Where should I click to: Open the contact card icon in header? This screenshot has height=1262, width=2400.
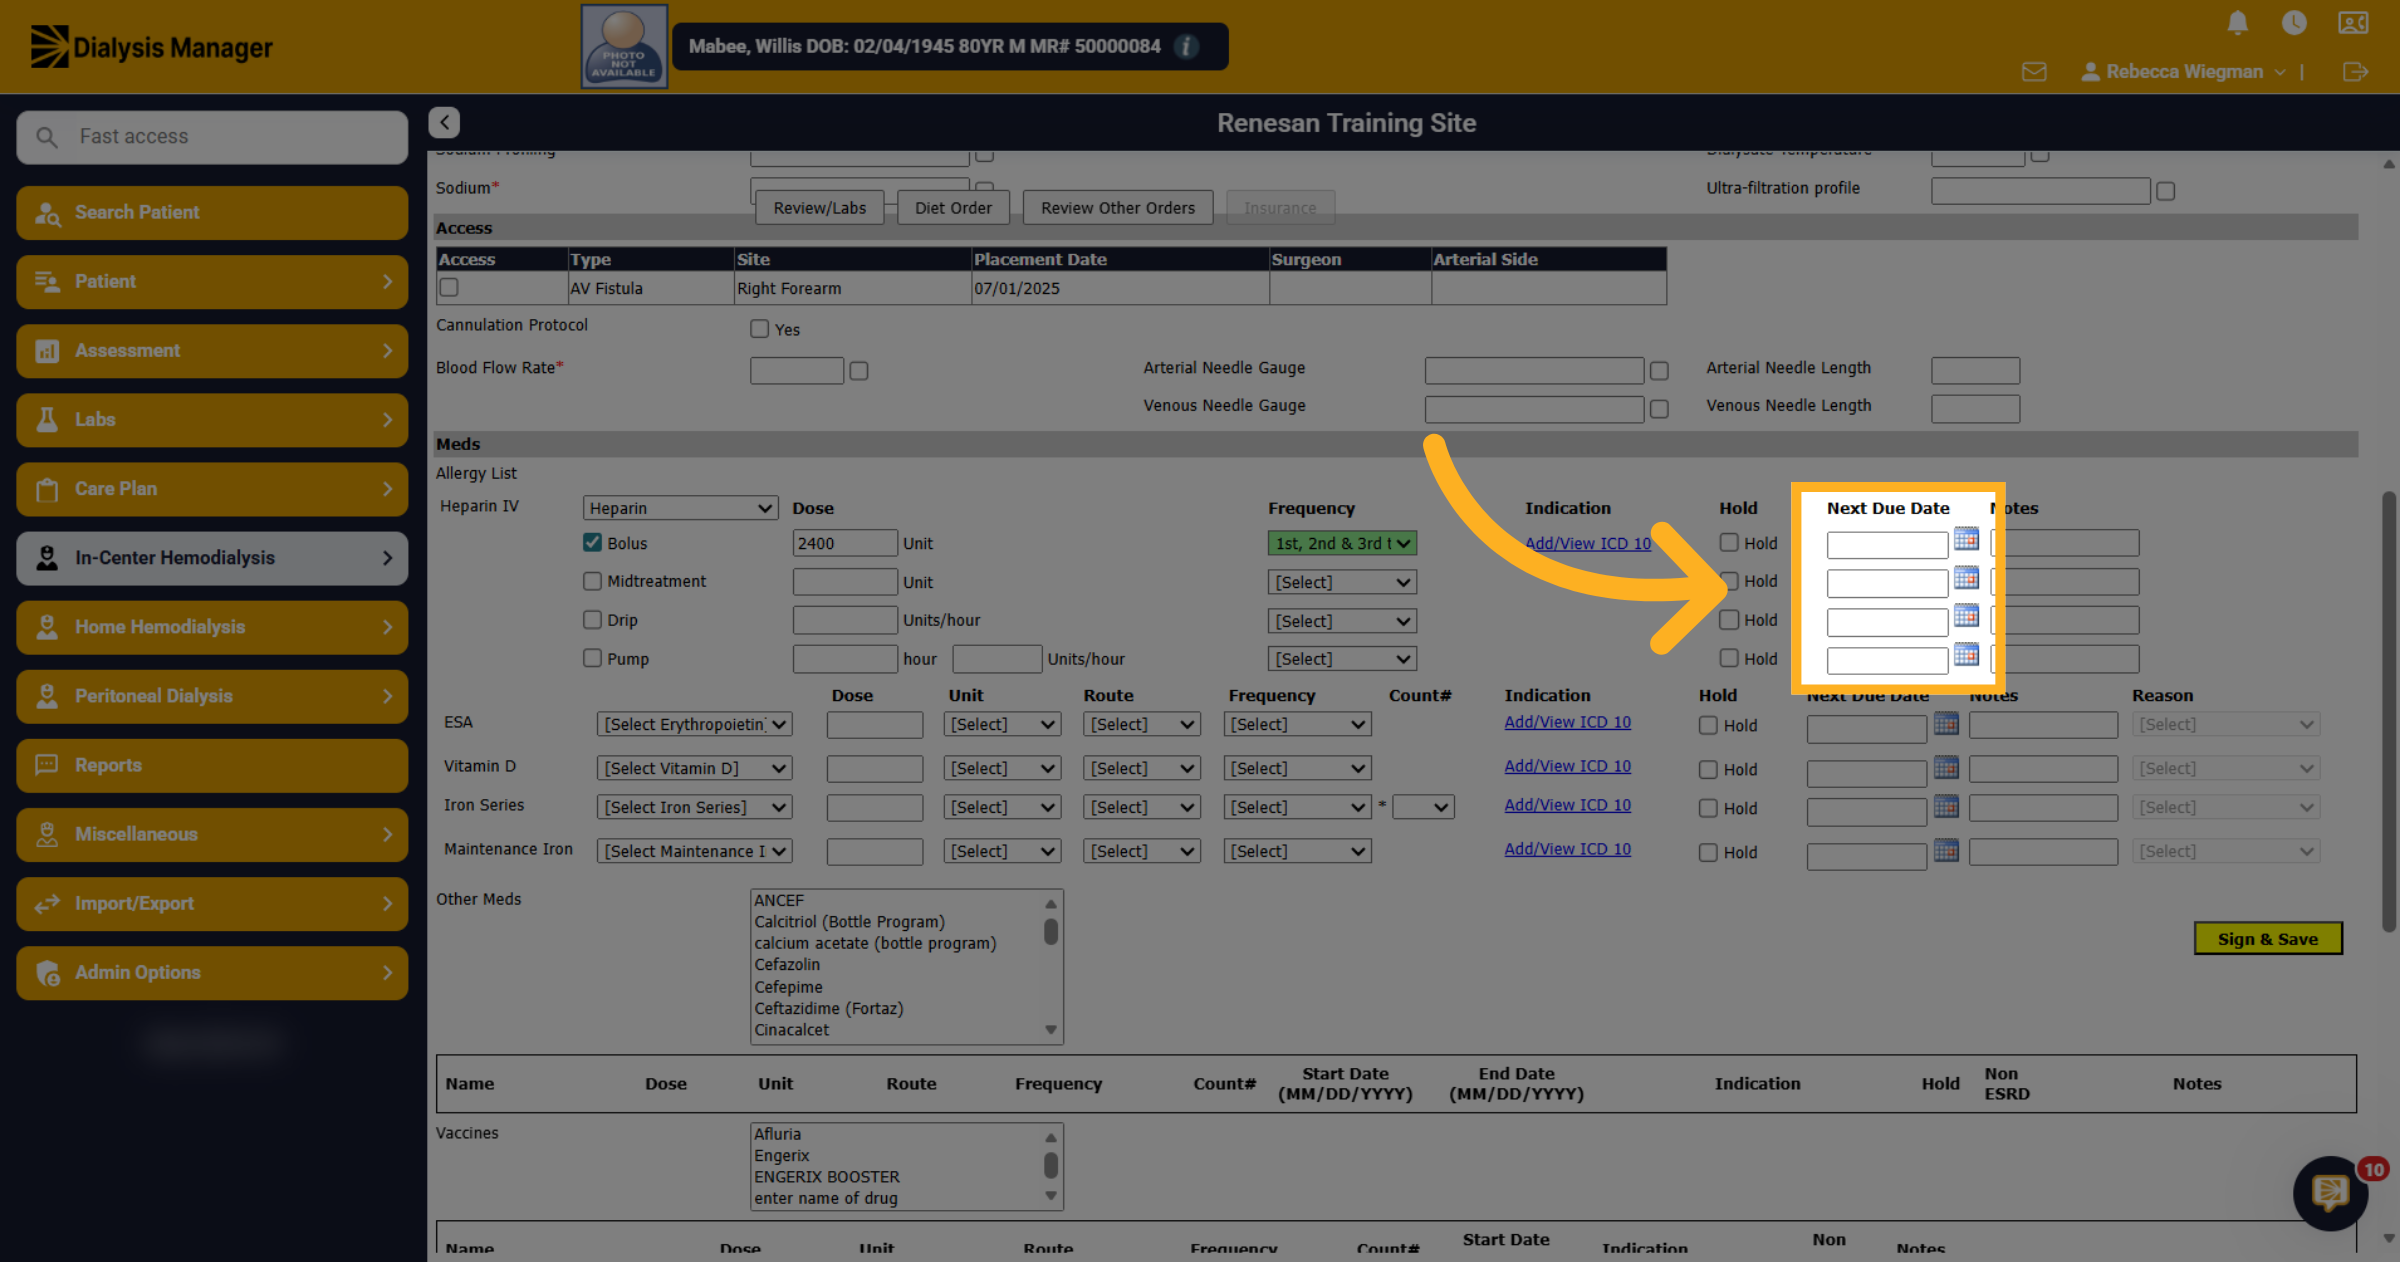[2353, 22]
